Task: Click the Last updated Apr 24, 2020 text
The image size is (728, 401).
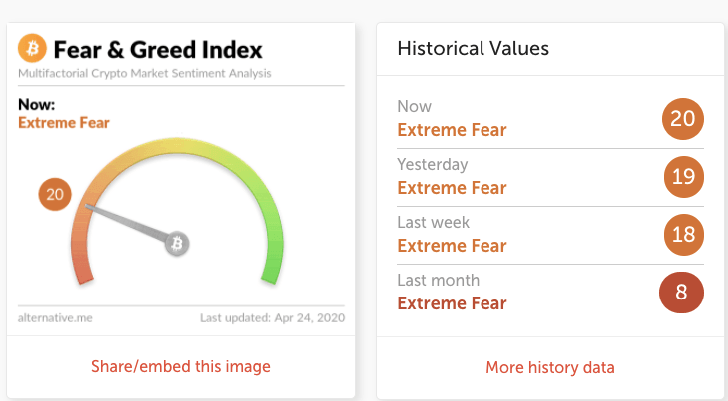Action: [272, 317]
